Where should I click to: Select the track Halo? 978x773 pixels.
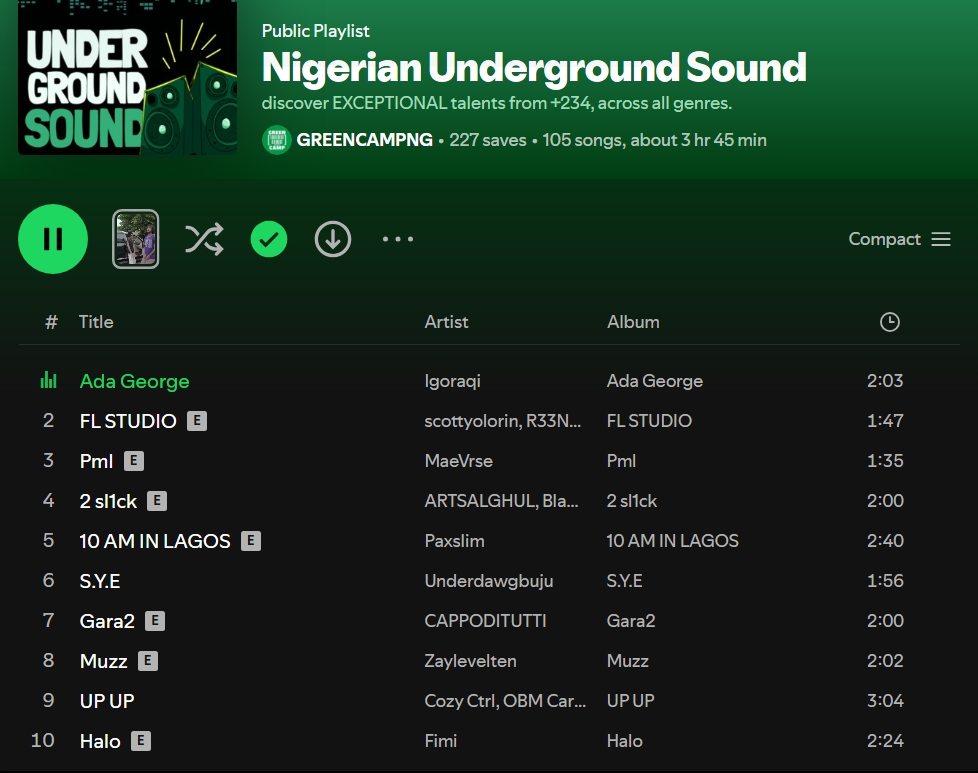point(100,741)
